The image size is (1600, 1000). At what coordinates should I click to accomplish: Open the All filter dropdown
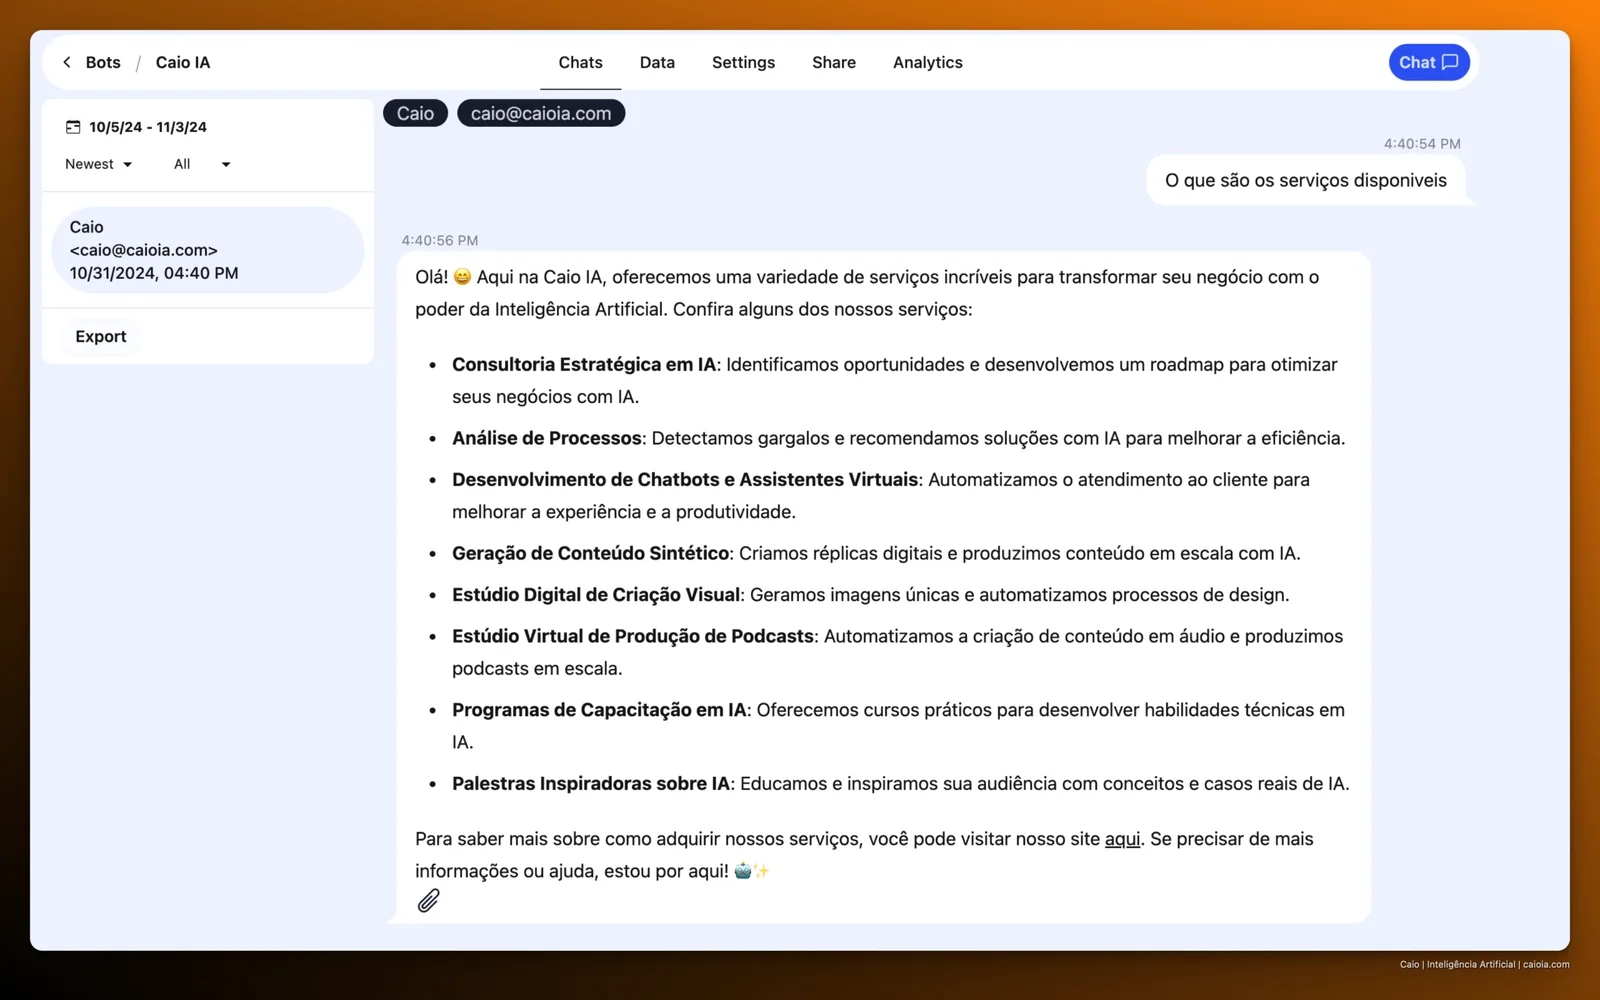click(201, 164)
